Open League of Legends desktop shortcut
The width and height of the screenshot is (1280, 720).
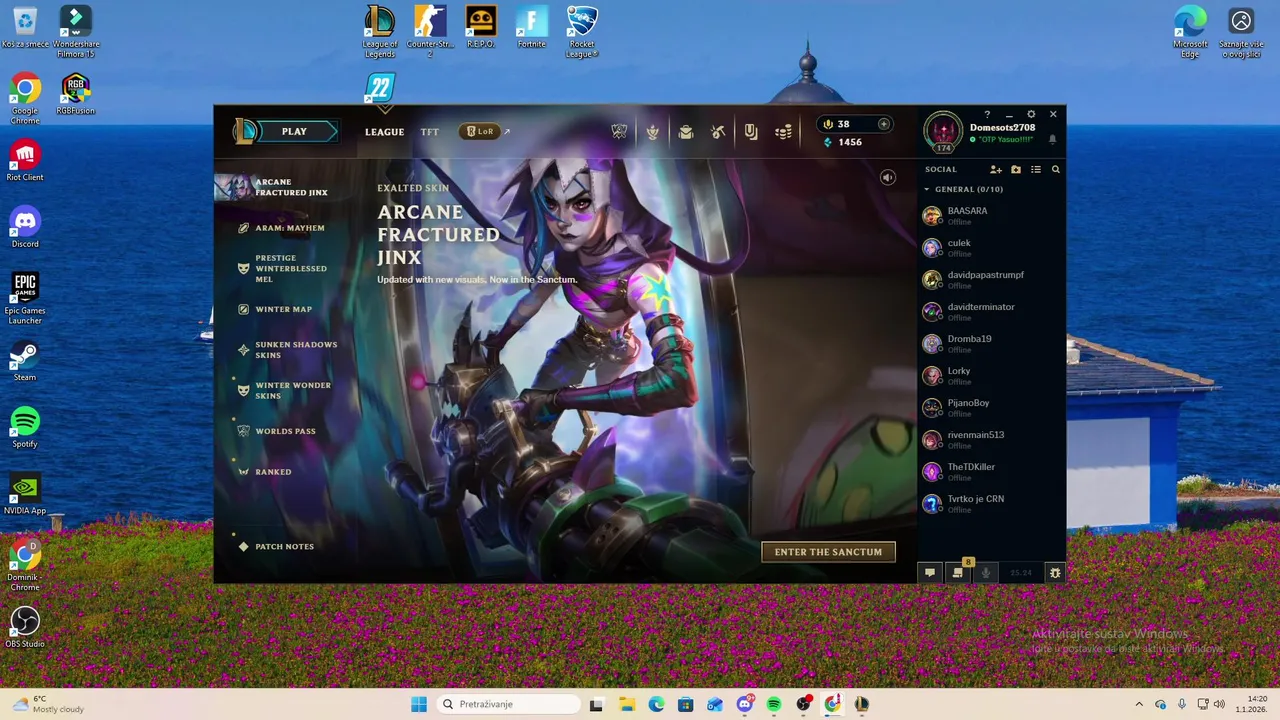click(380, 31)
